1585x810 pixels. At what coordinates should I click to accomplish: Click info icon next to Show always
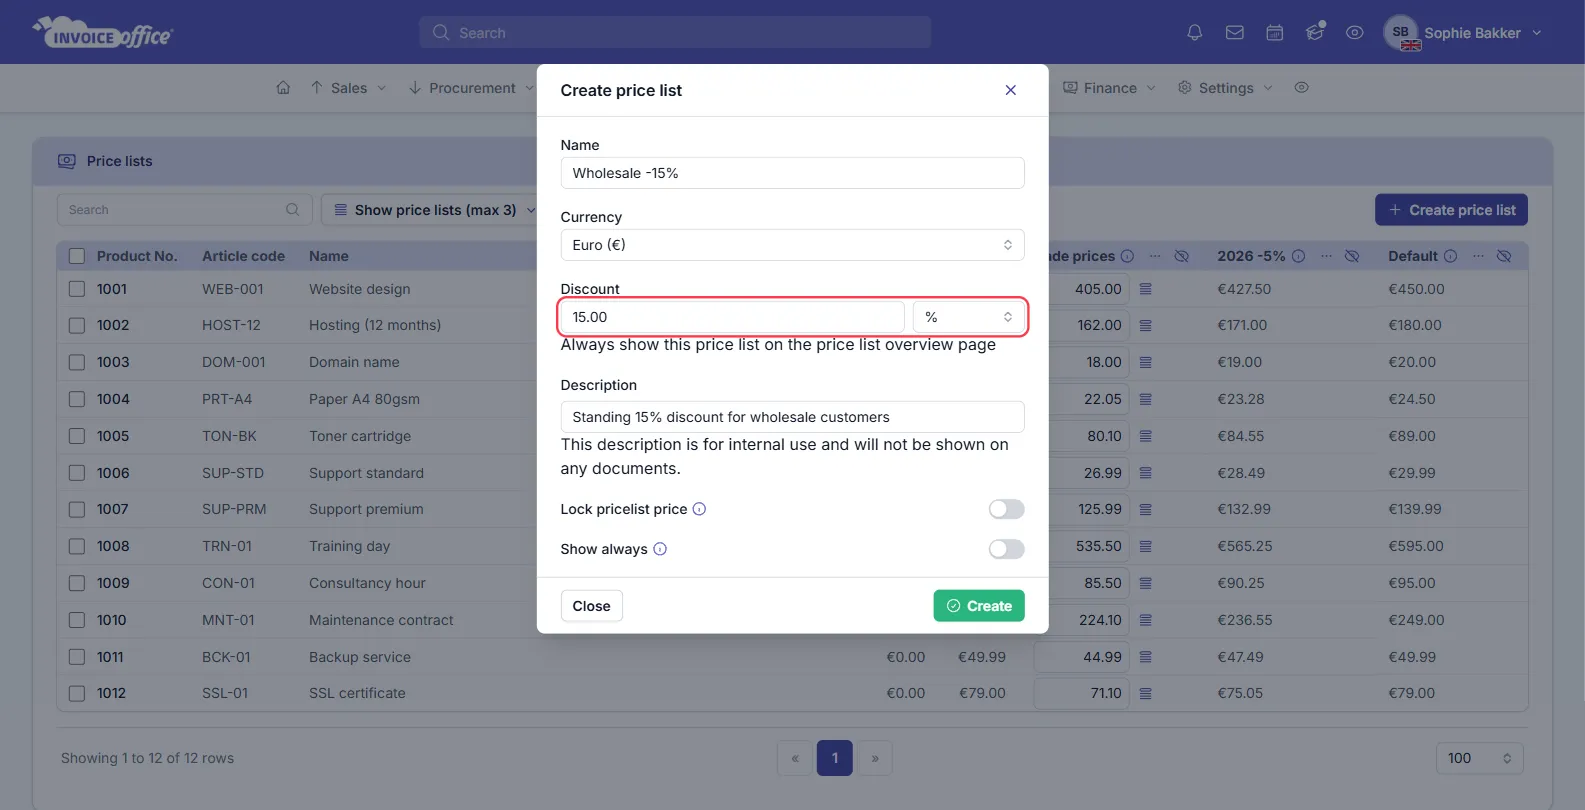pyautogui.click(x=660, y=549)
